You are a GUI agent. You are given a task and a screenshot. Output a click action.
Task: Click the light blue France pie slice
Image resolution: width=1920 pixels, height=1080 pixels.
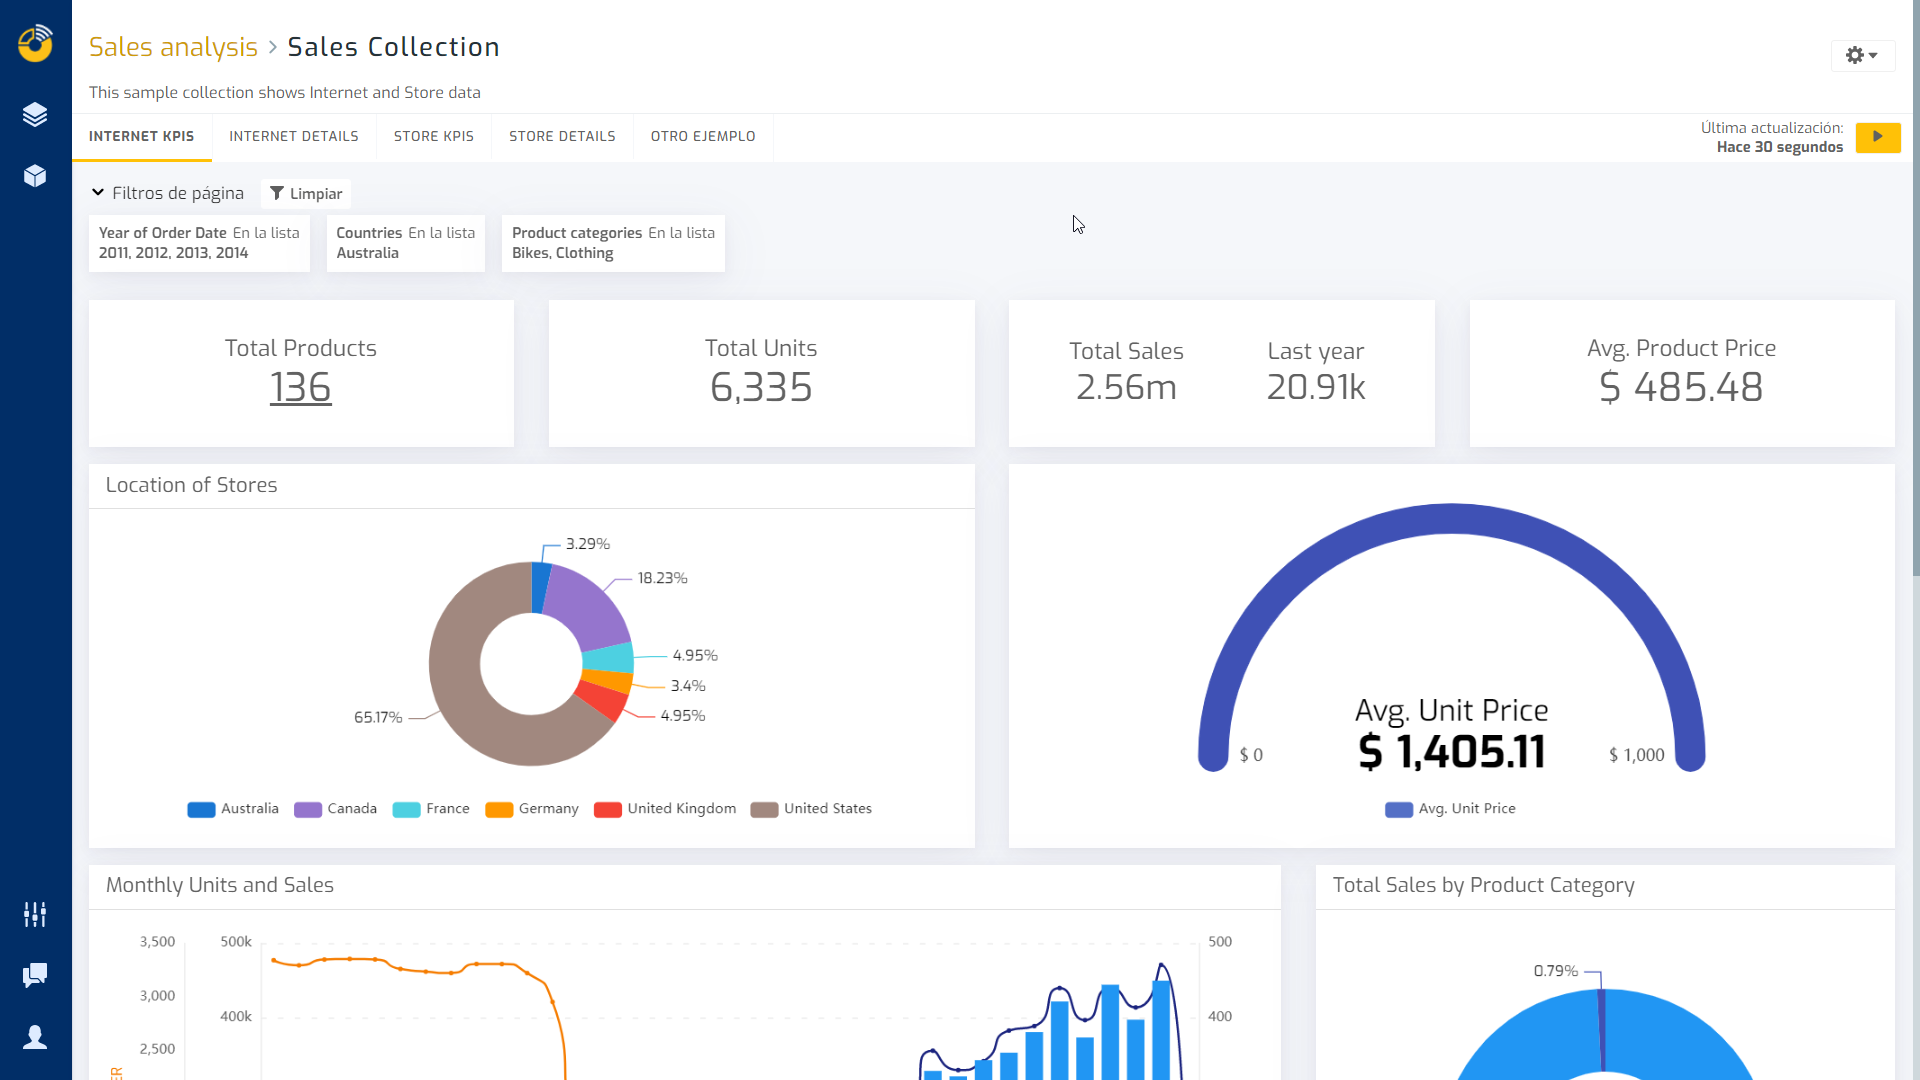(609, 658)
